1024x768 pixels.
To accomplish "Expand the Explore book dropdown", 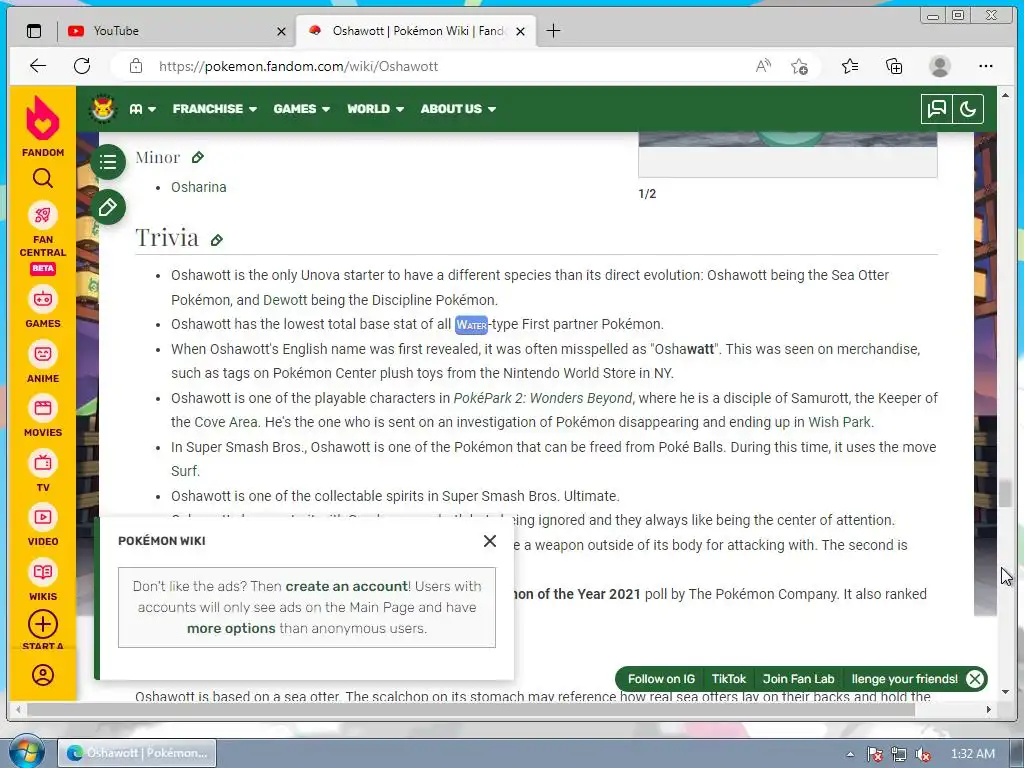I will point(142,109).
